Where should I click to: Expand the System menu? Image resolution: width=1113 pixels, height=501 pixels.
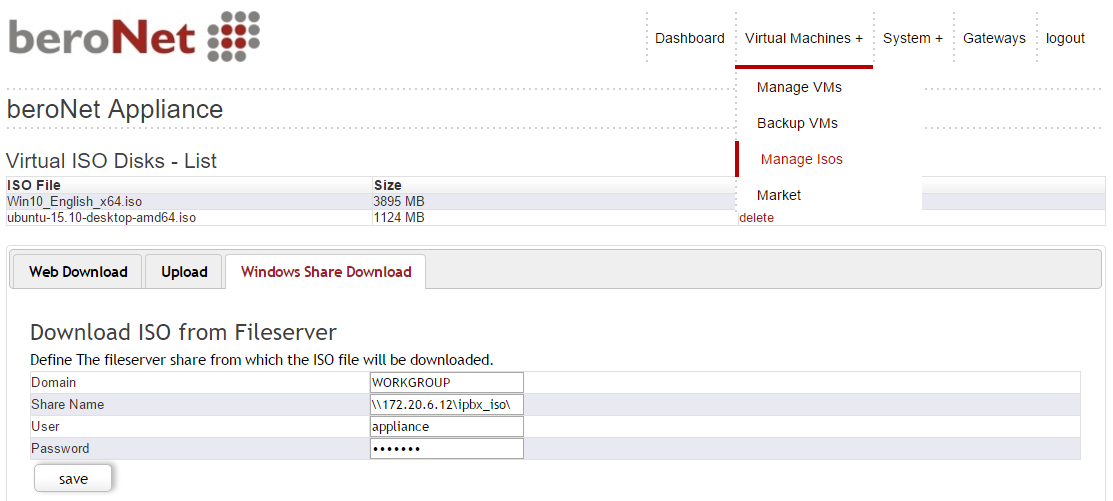(x=913, y=38)
